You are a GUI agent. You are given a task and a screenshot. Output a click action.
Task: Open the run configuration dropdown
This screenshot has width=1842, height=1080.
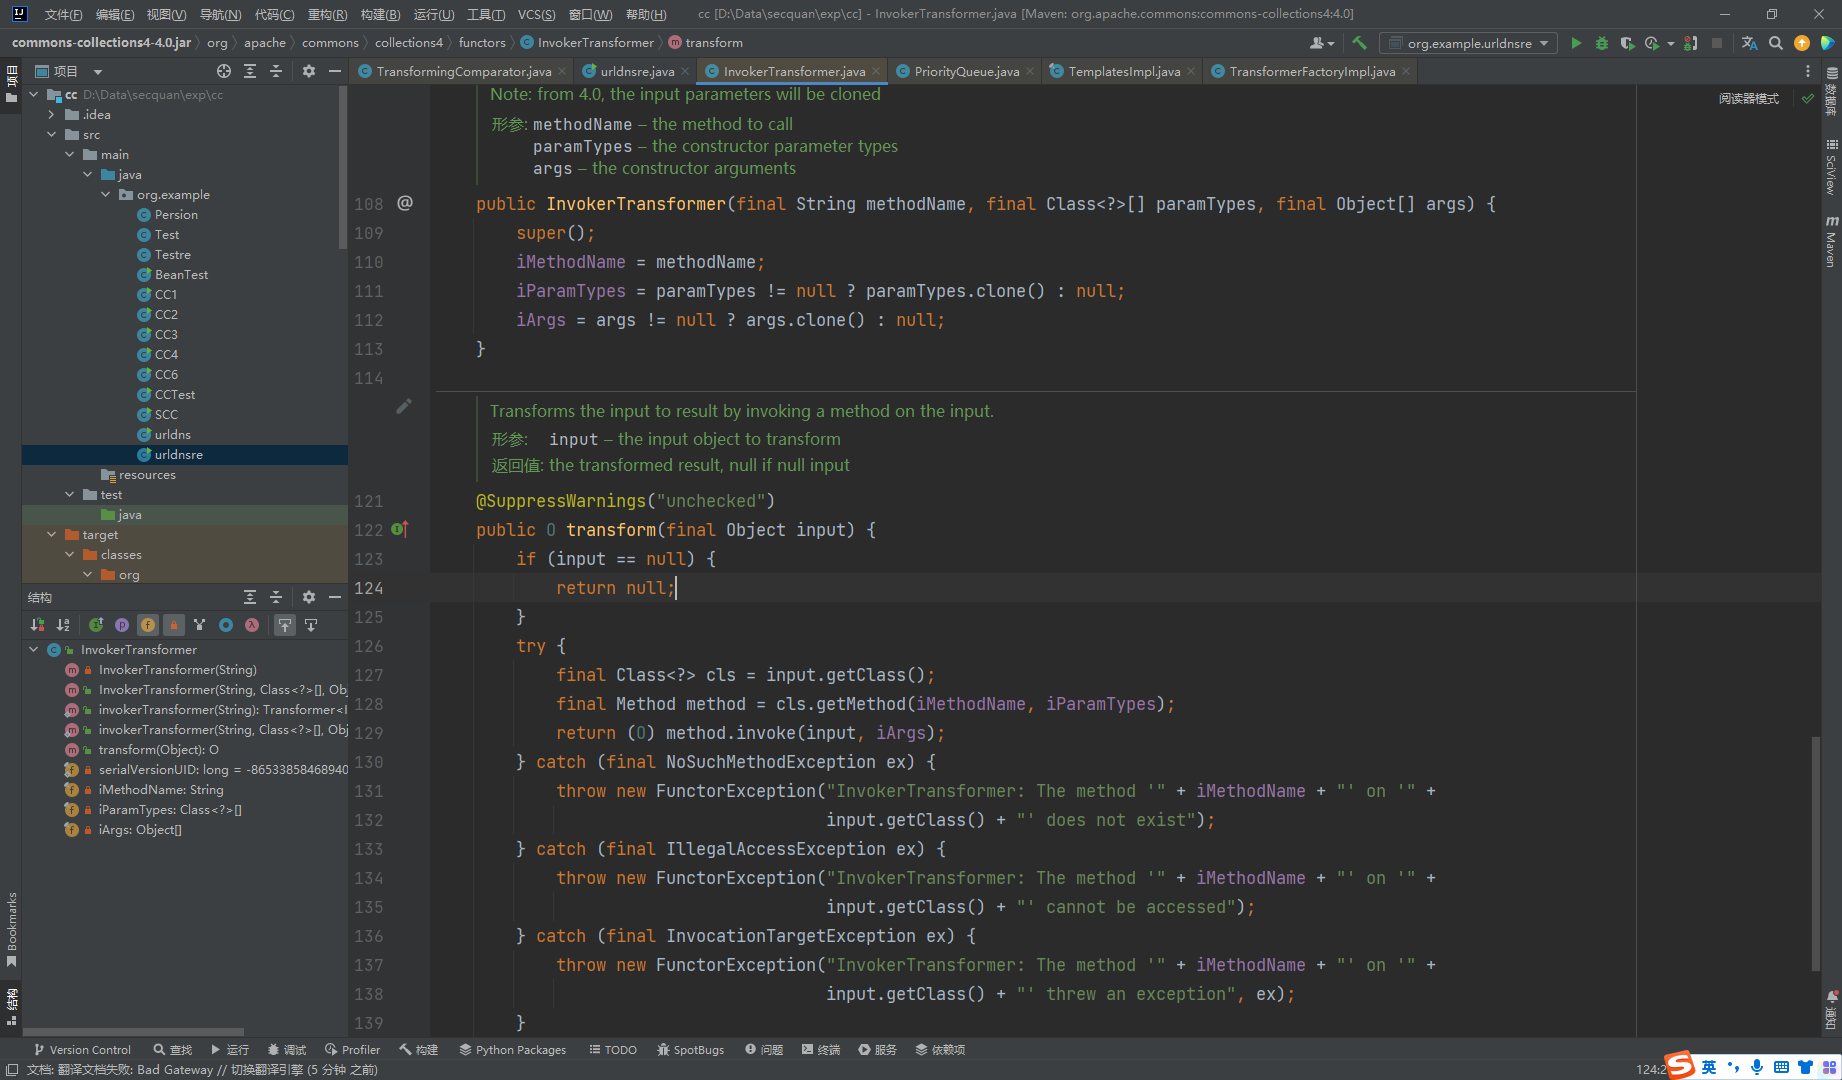1468,43
